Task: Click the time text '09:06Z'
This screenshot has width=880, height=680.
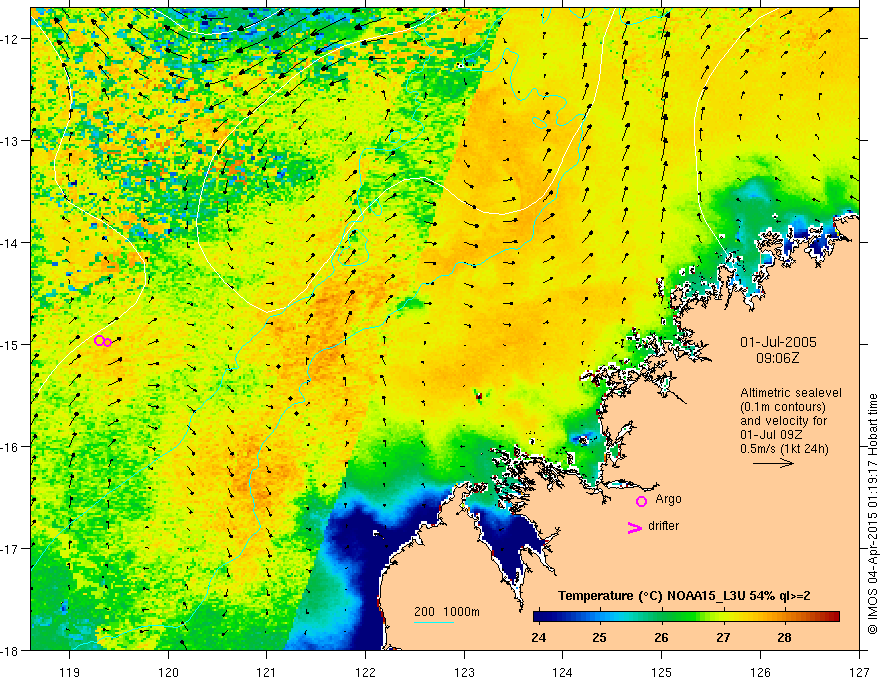Action: (777, 358)
